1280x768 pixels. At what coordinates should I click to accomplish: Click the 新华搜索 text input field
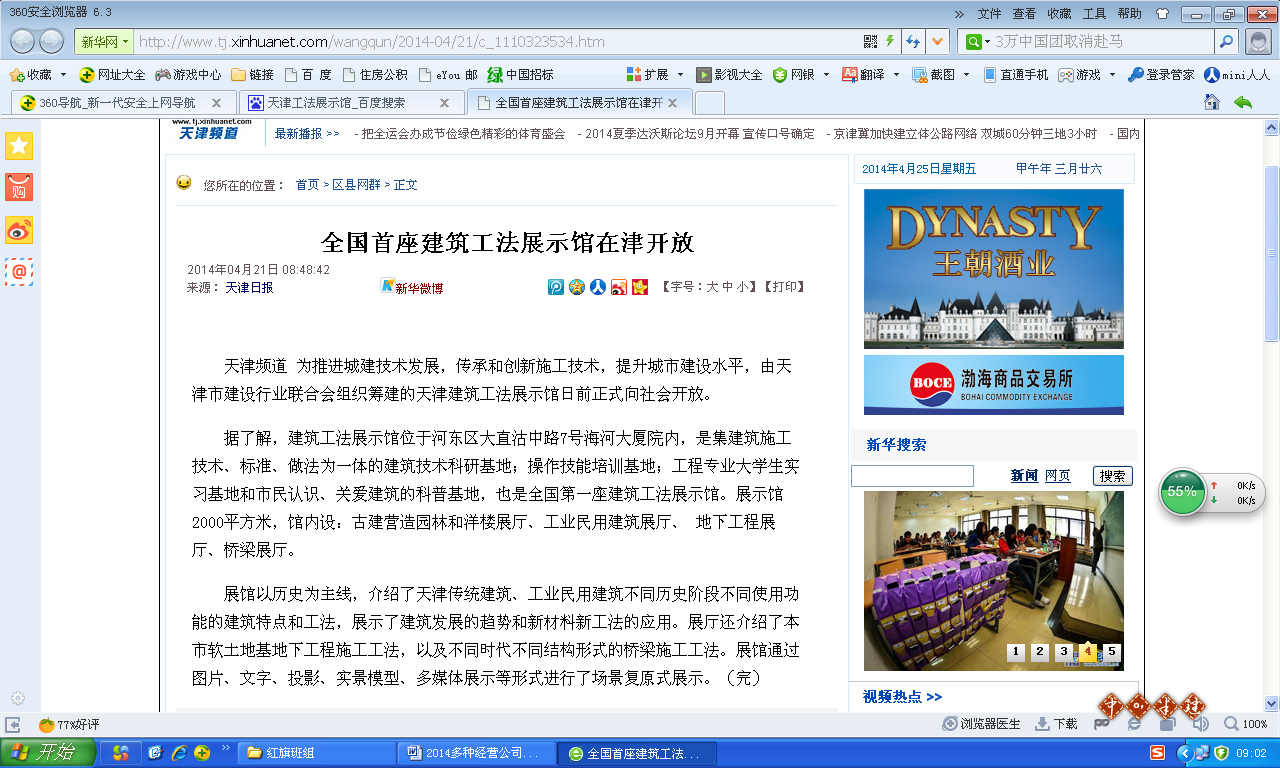(x=912, y=476)
